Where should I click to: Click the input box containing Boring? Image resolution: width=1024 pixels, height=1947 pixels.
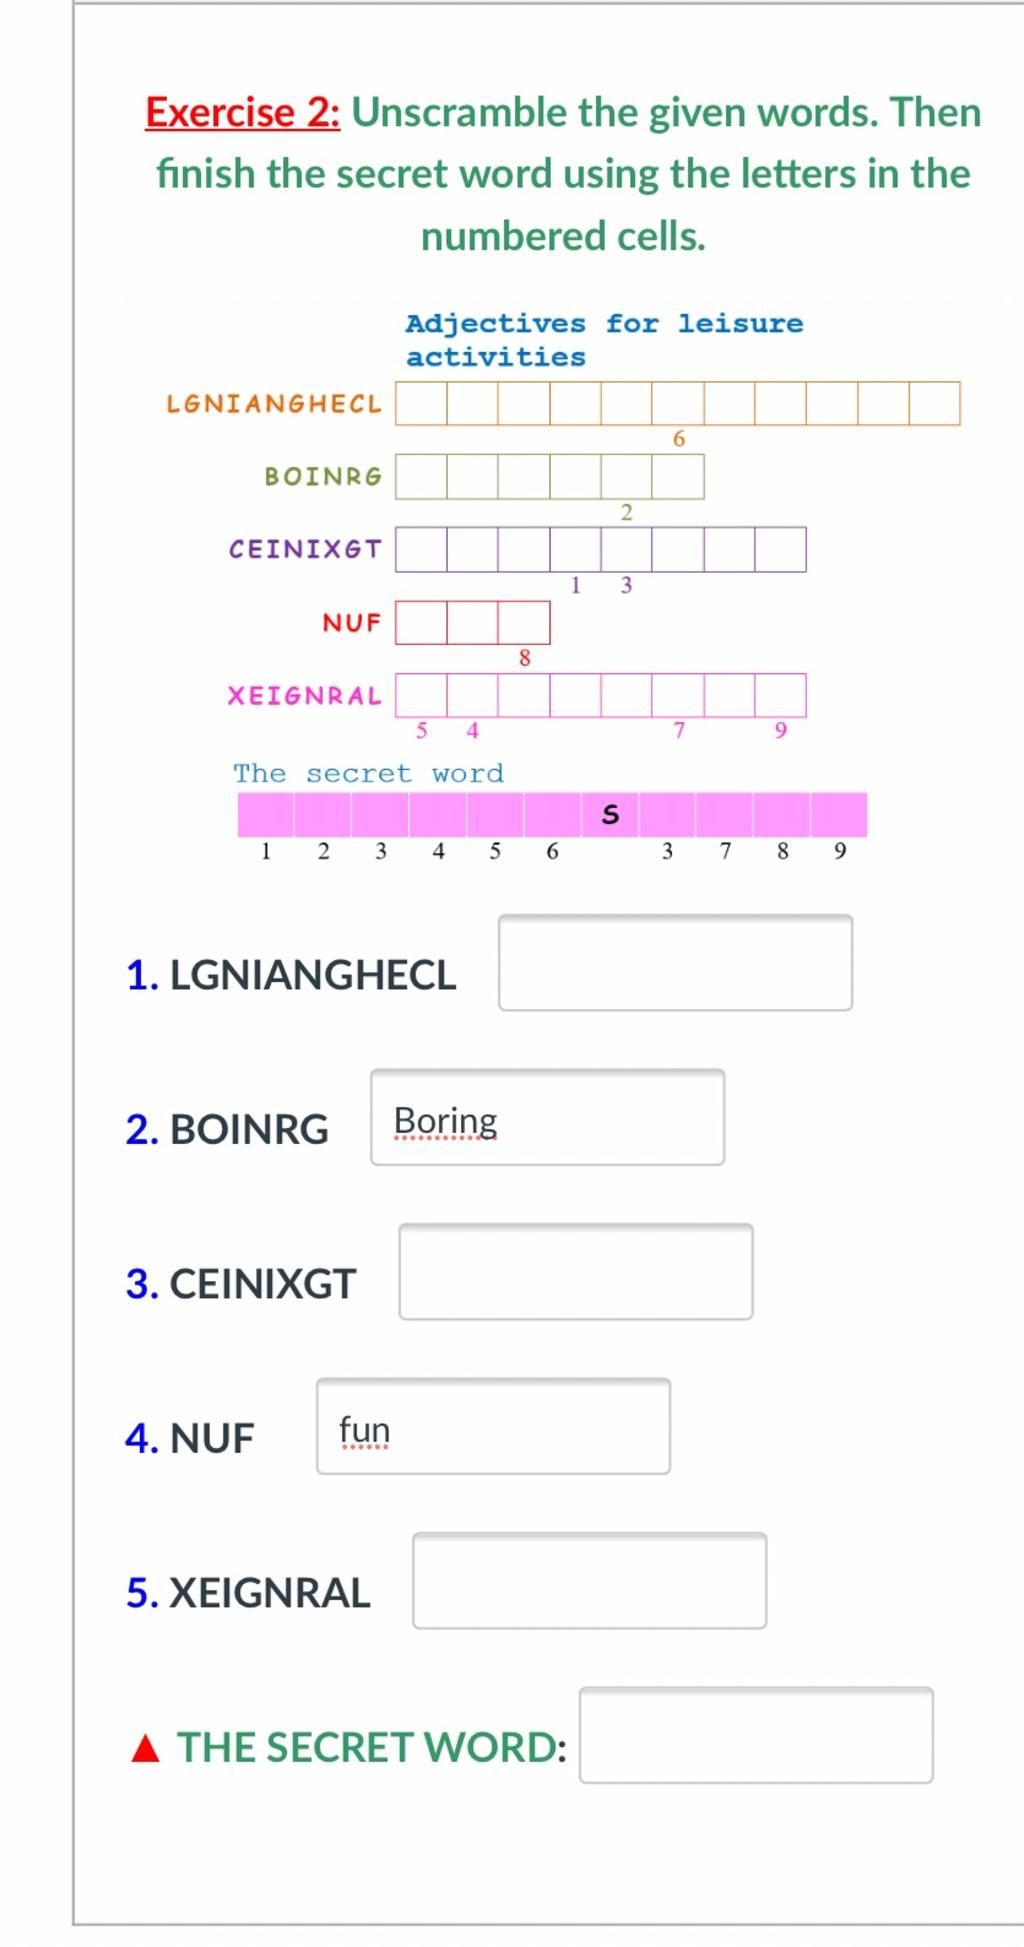tap(547, 1117)
